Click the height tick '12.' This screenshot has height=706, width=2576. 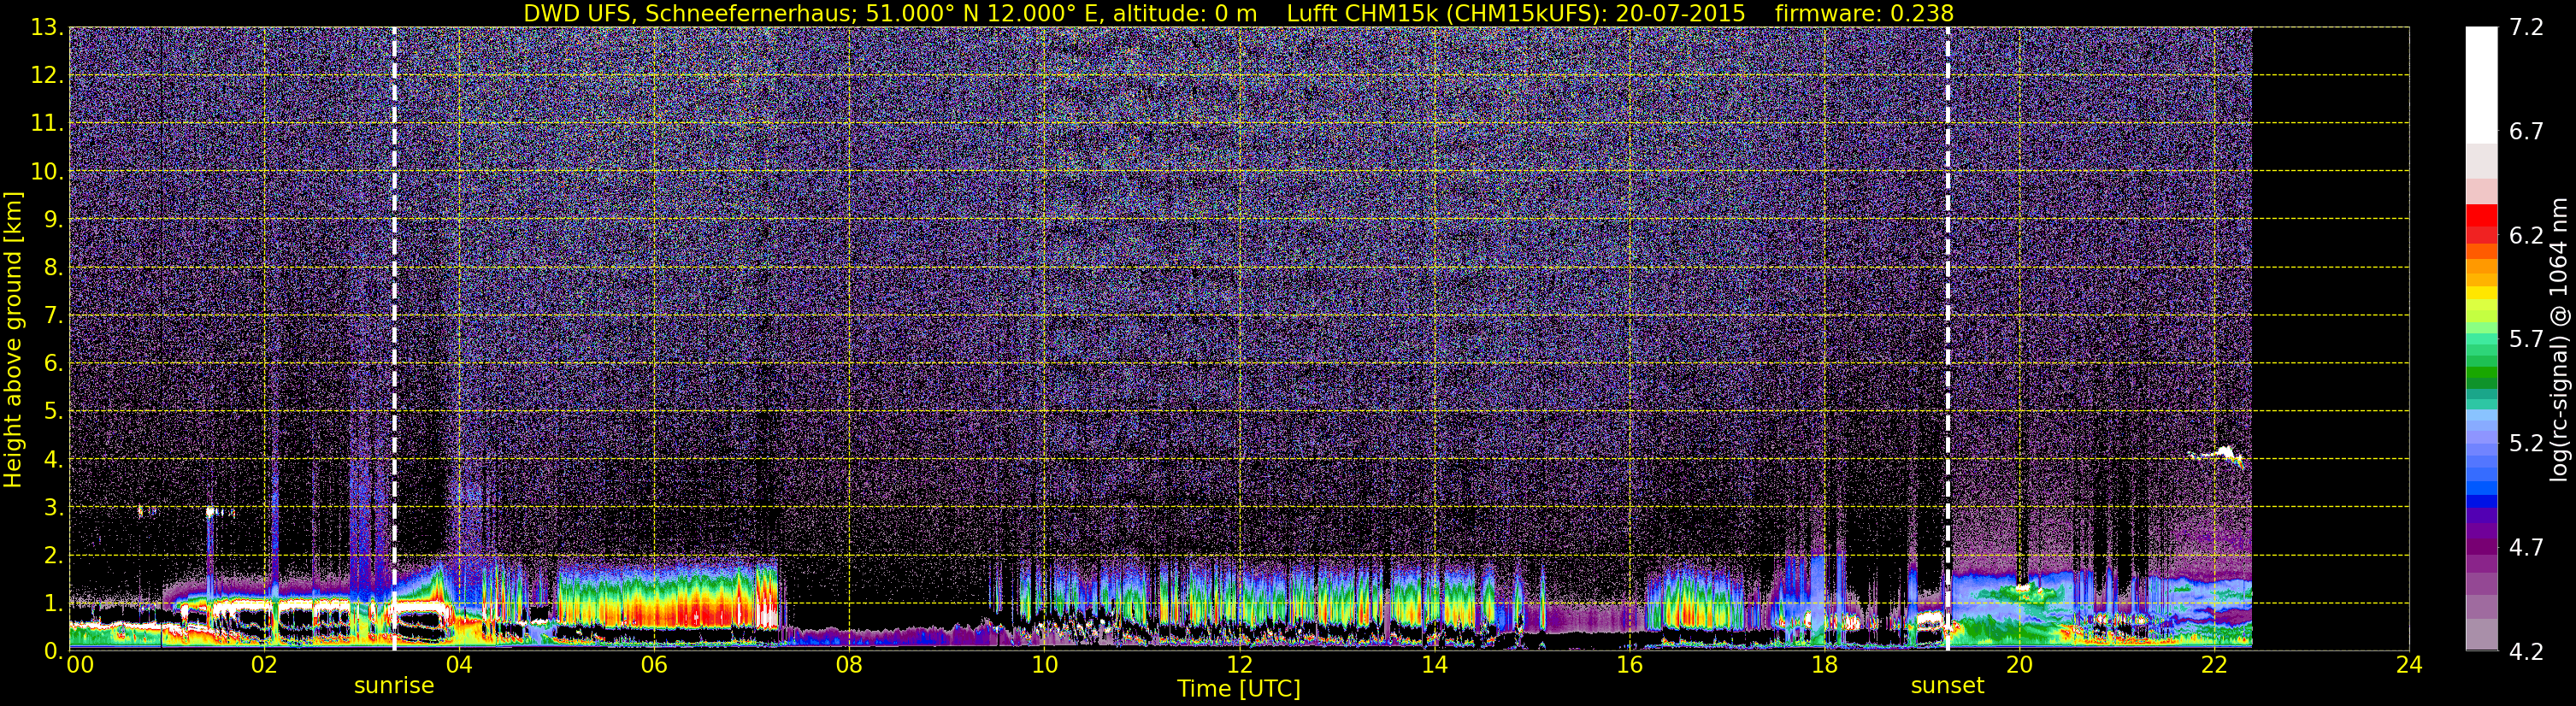click(47, 76)
